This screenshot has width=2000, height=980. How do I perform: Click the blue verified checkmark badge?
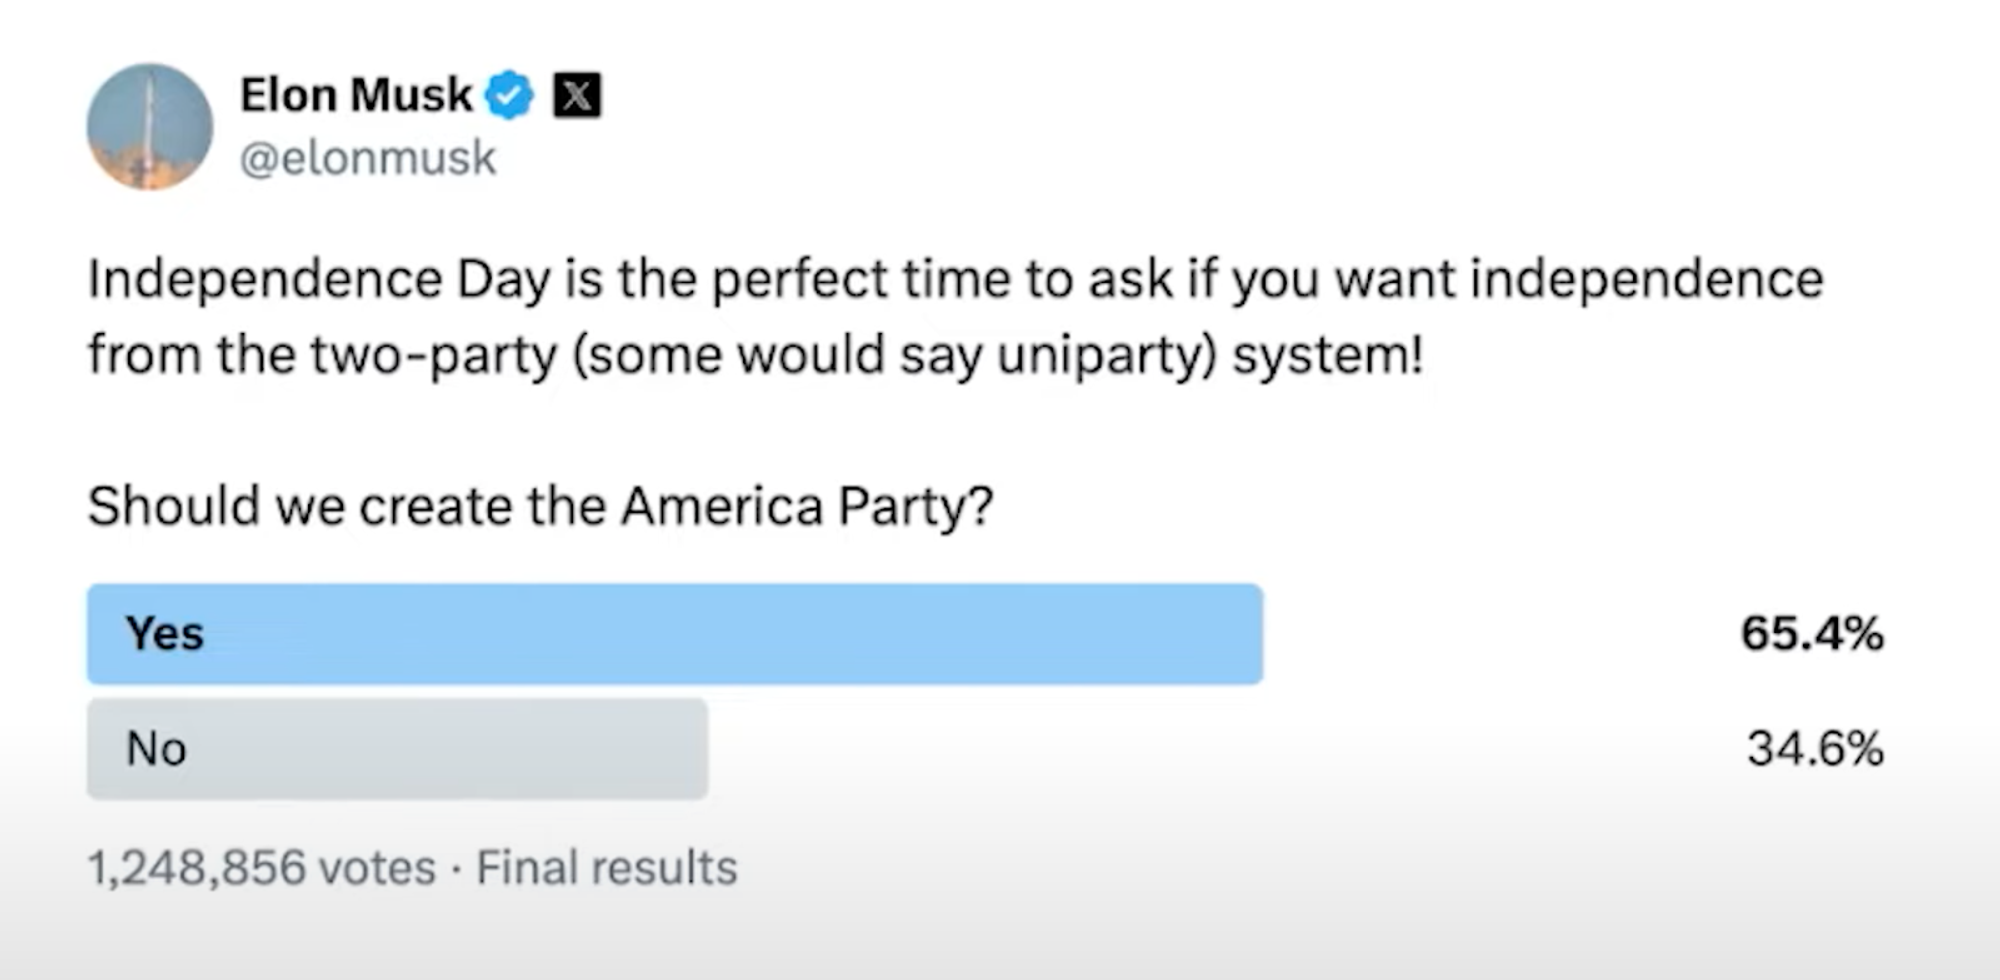509,96
